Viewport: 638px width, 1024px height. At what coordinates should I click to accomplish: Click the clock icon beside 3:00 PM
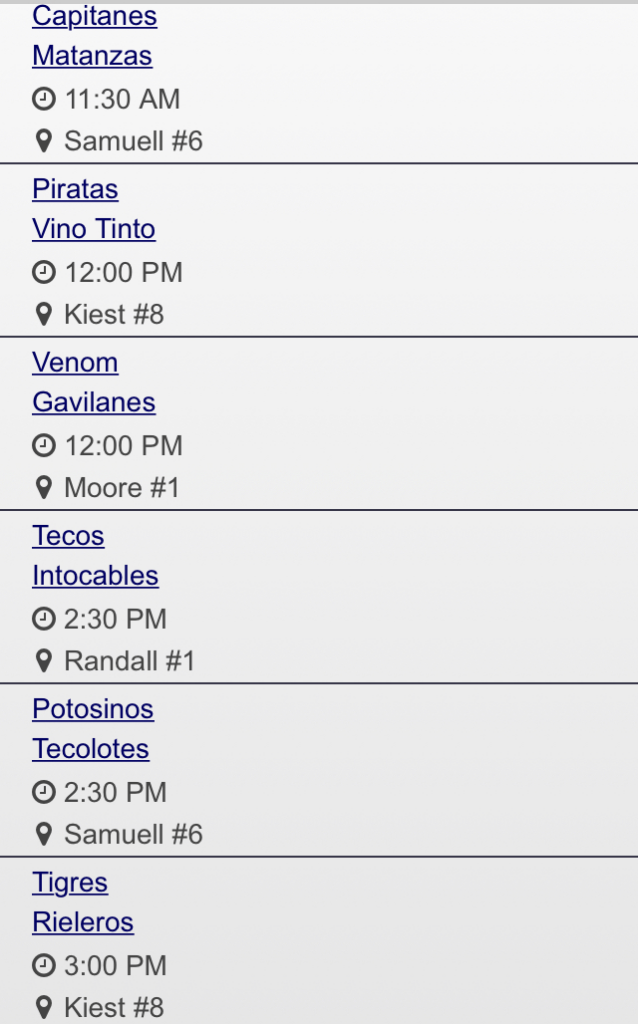43,966
